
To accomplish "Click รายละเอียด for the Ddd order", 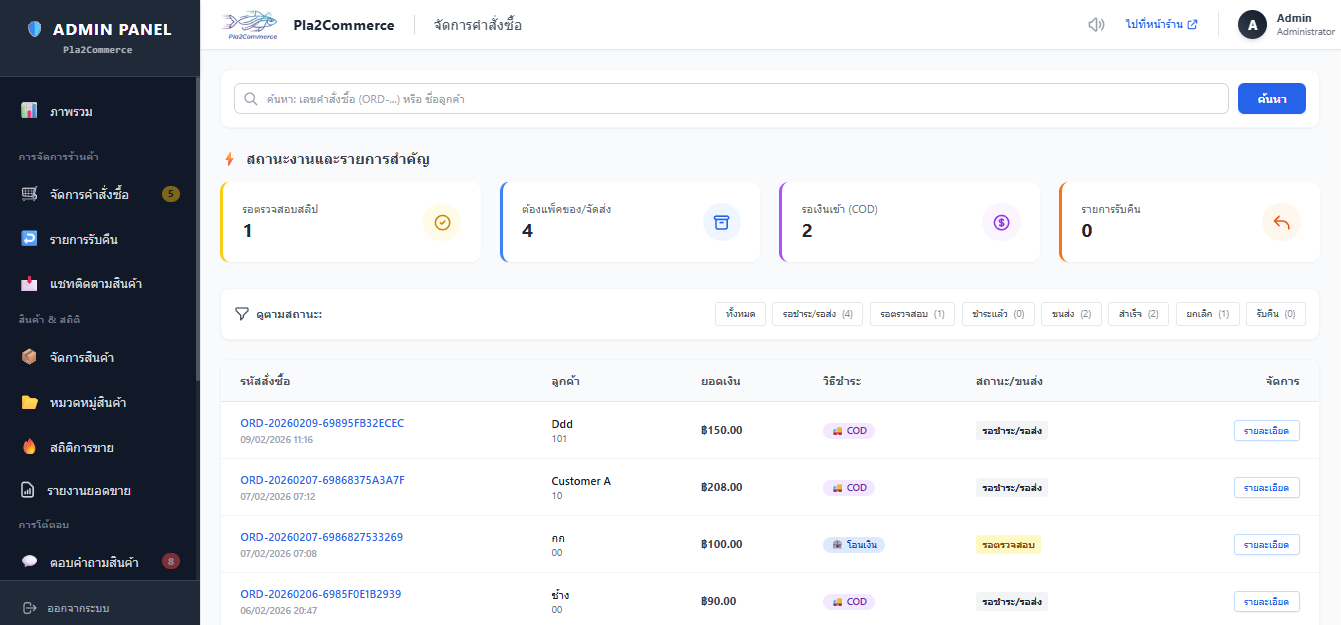I will [1266, 431].
